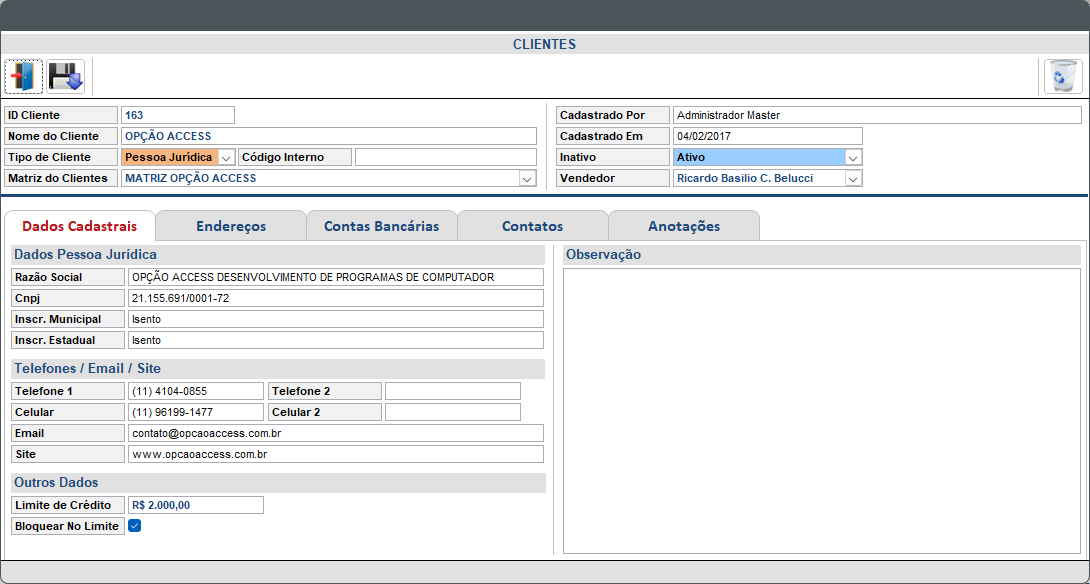Image resolution: width=1090 pixels, height=584 pixels.
Task: Click the Matriz do Clientes label
Action: 61,179
